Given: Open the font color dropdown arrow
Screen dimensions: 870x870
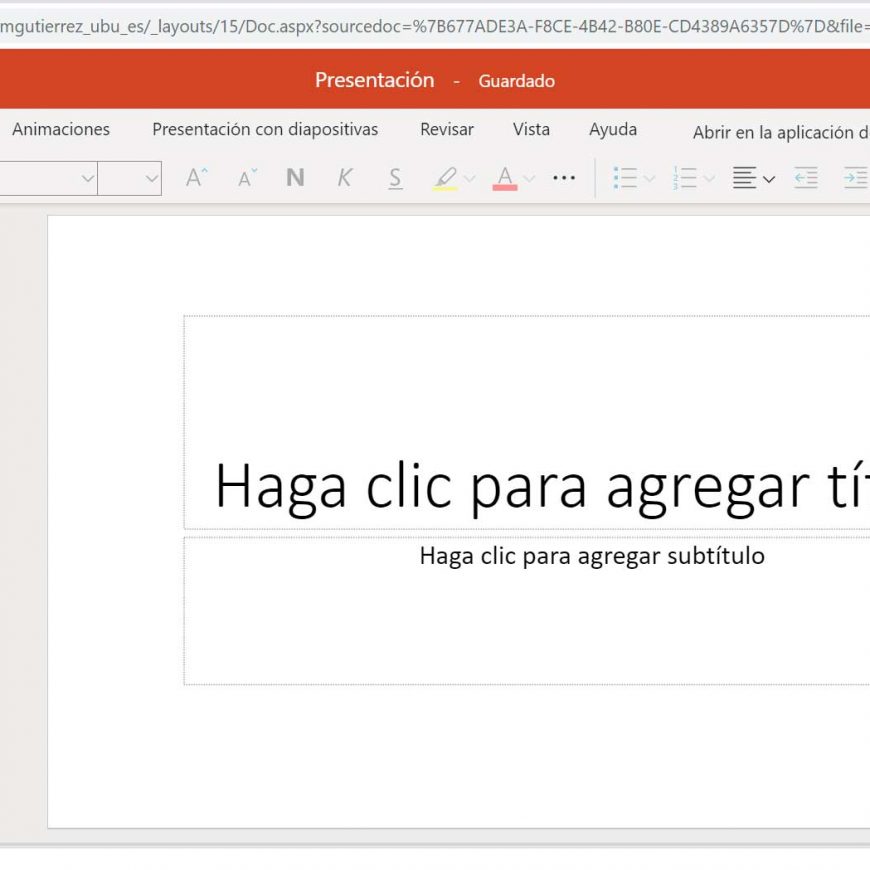Looking at the screenshot, I should (529, 179).
